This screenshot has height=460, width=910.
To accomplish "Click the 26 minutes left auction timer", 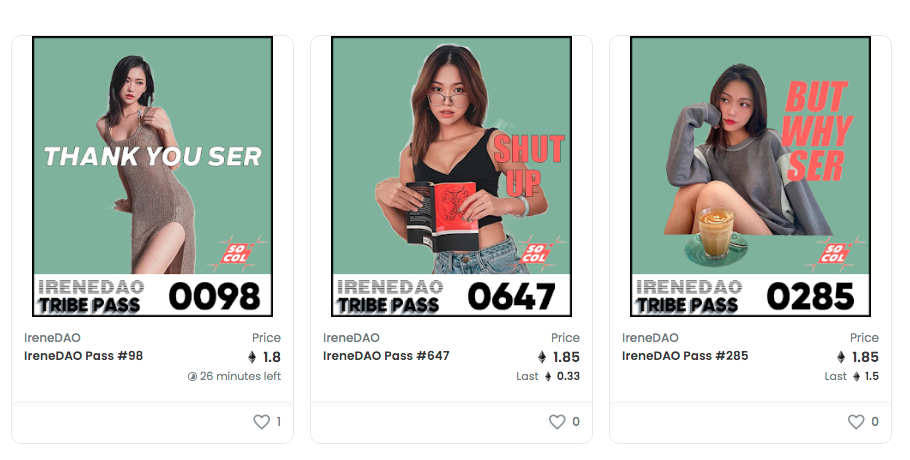I will (235, 376).
